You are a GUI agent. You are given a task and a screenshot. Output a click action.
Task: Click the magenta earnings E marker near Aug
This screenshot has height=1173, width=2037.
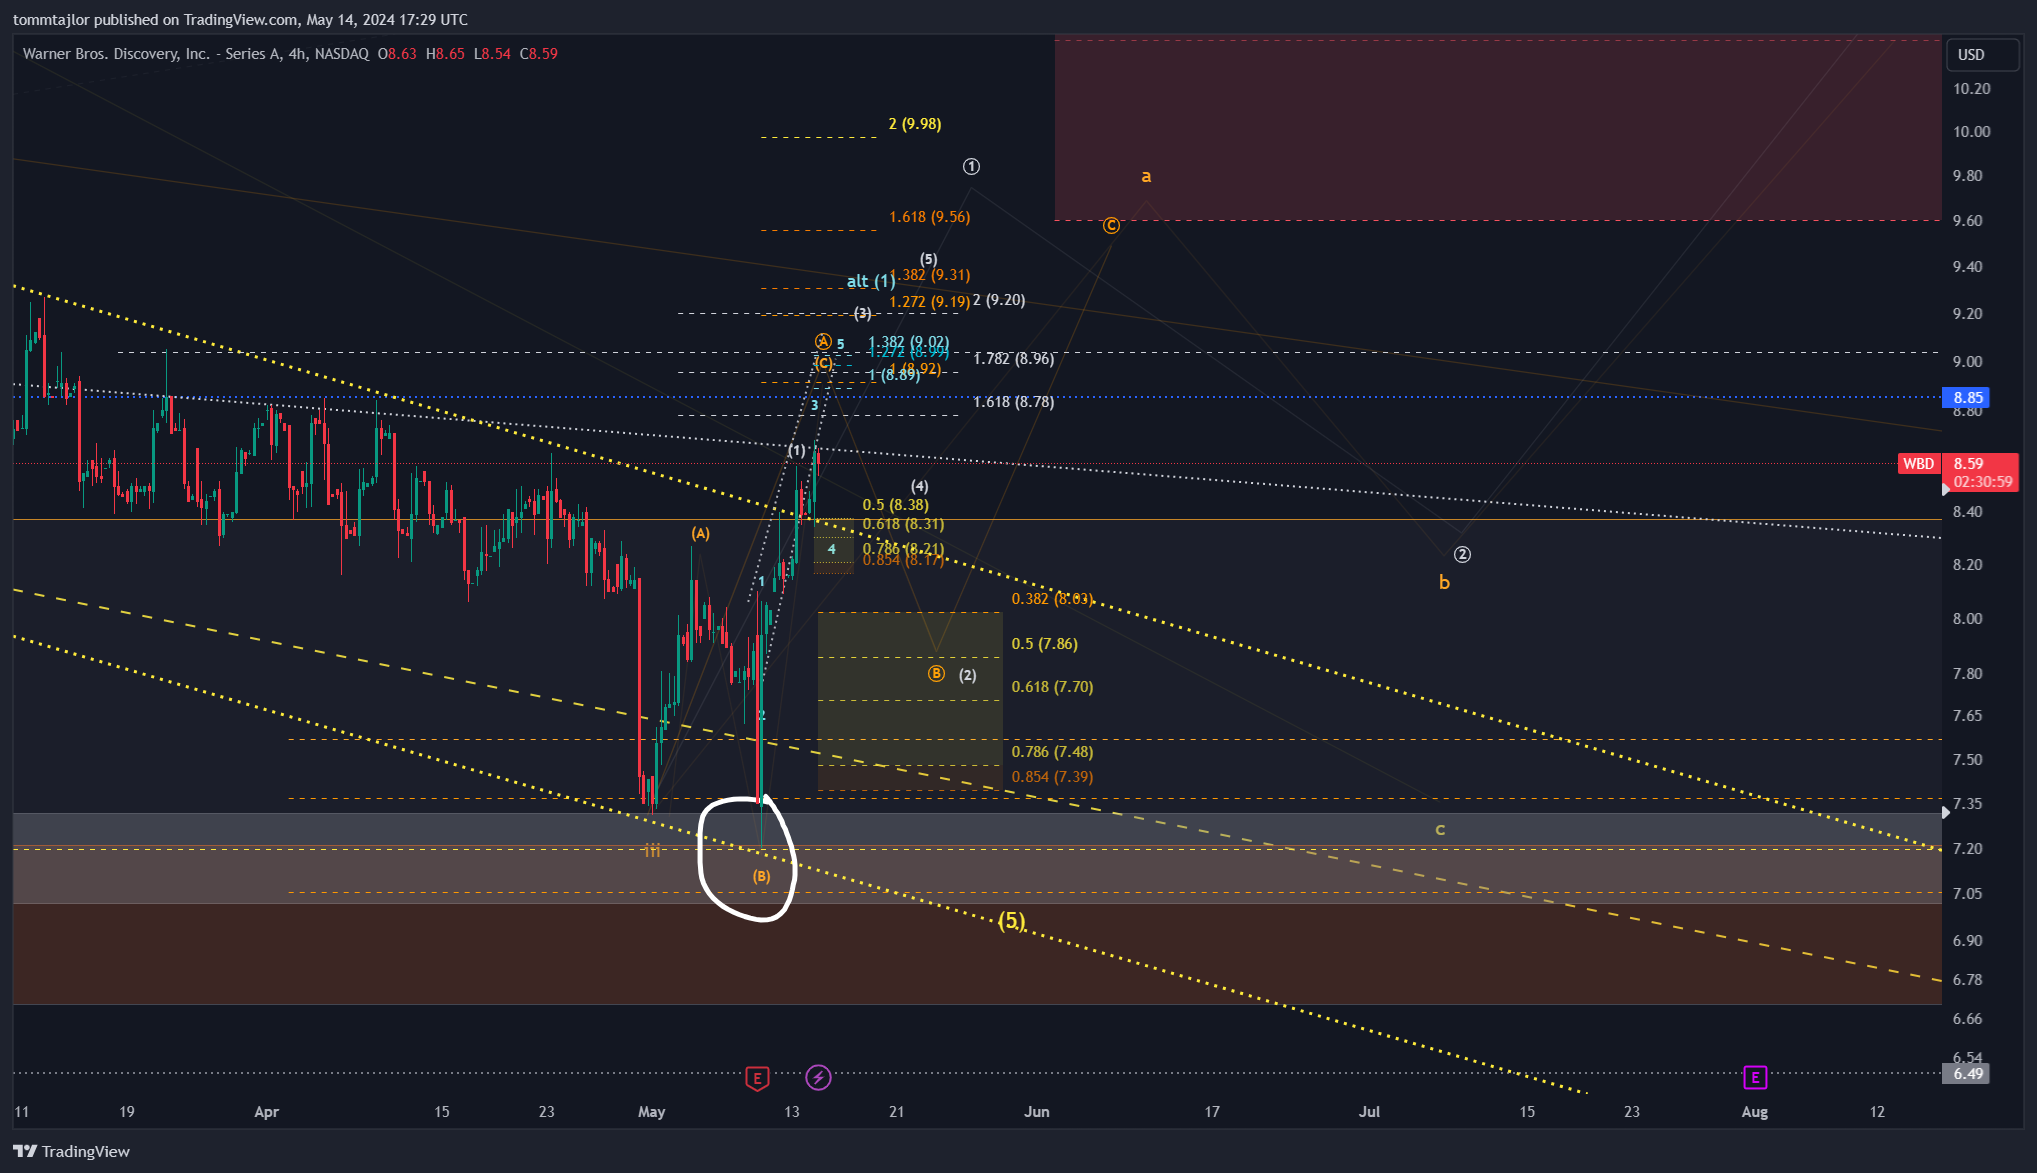tap(1755, 1077)
